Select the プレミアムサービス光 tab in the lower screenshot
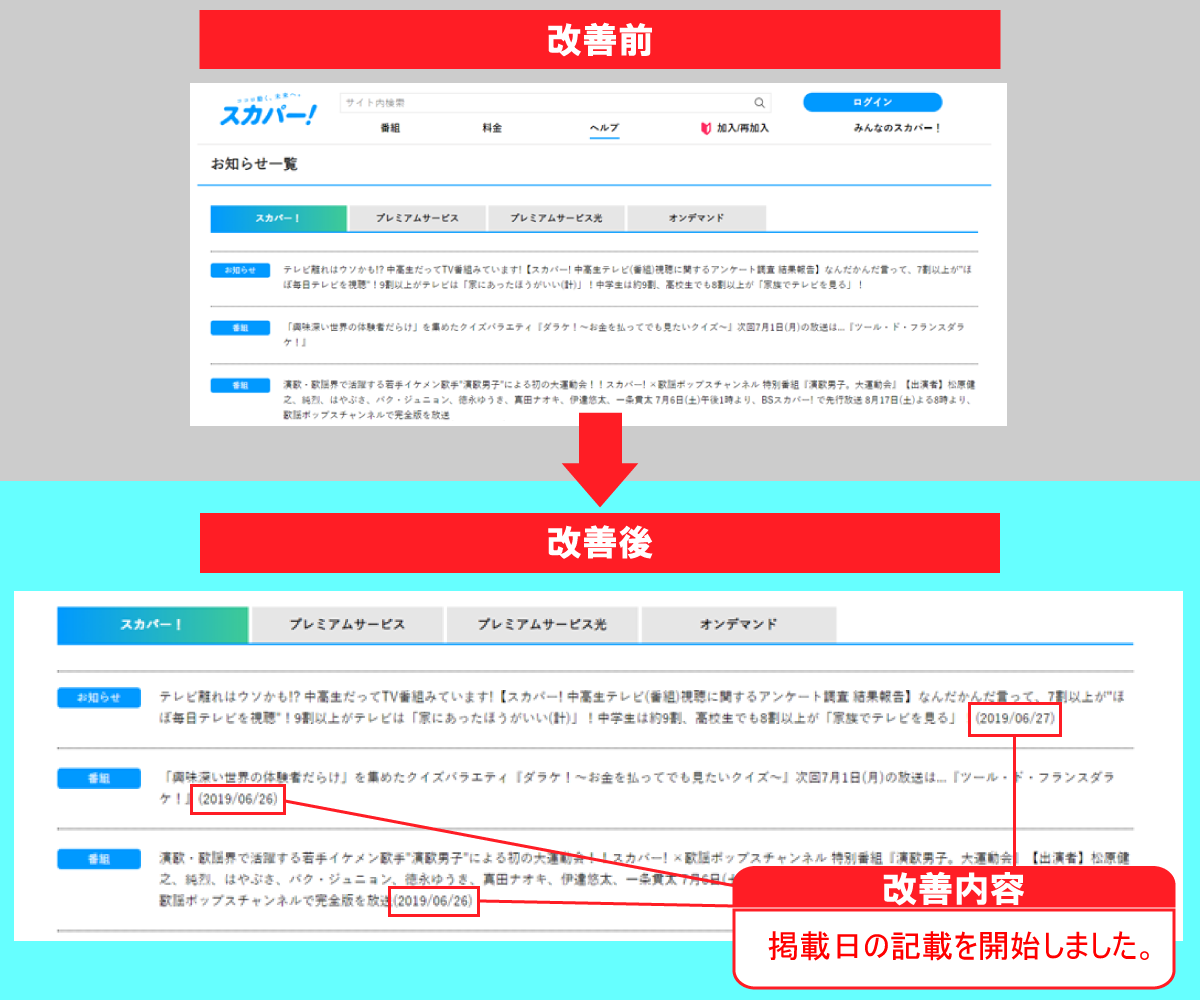Viewport: 1200px width, 1000px height. coord(542,624)
